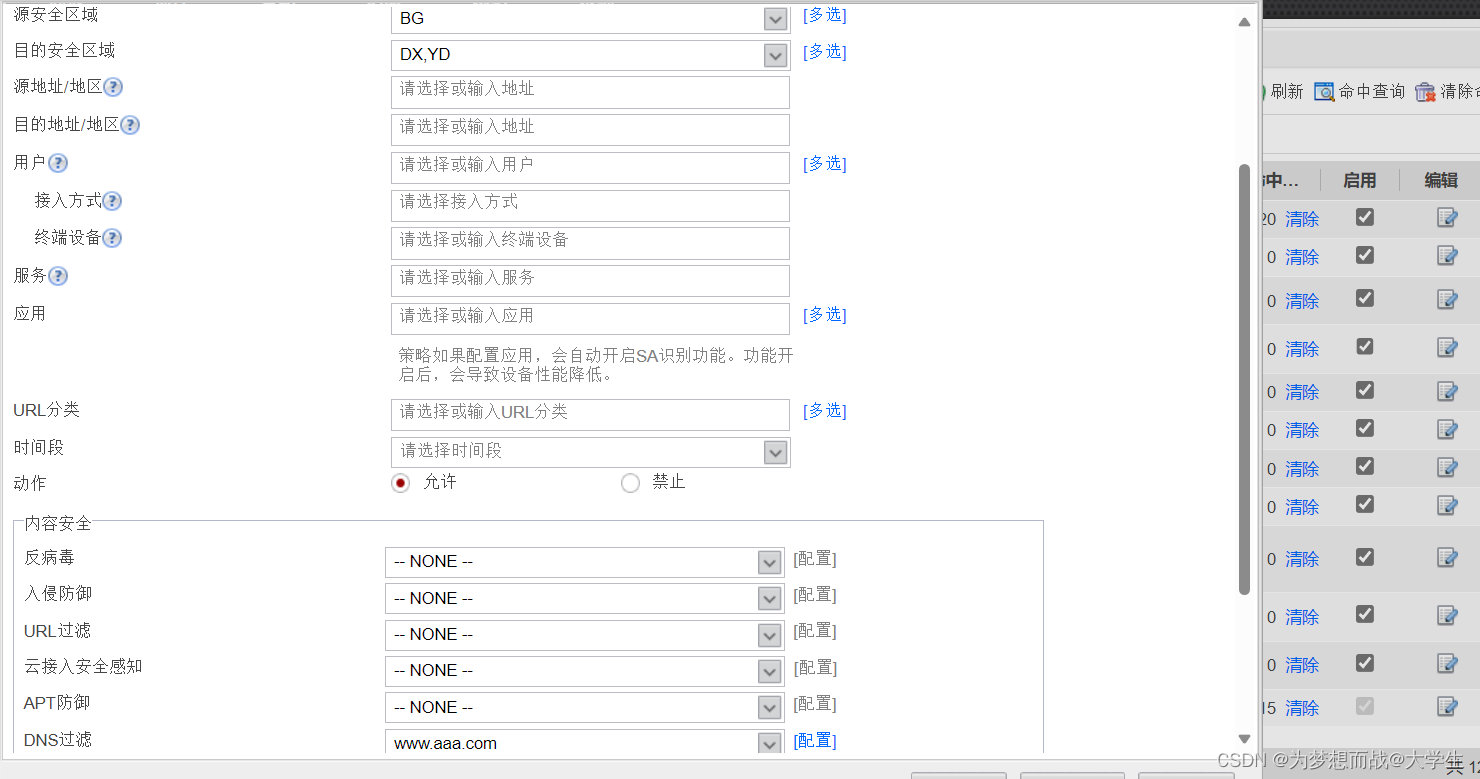The image size is (1480, 779).
Task: Click the URL分类 input field
Action: pos(590,415)
